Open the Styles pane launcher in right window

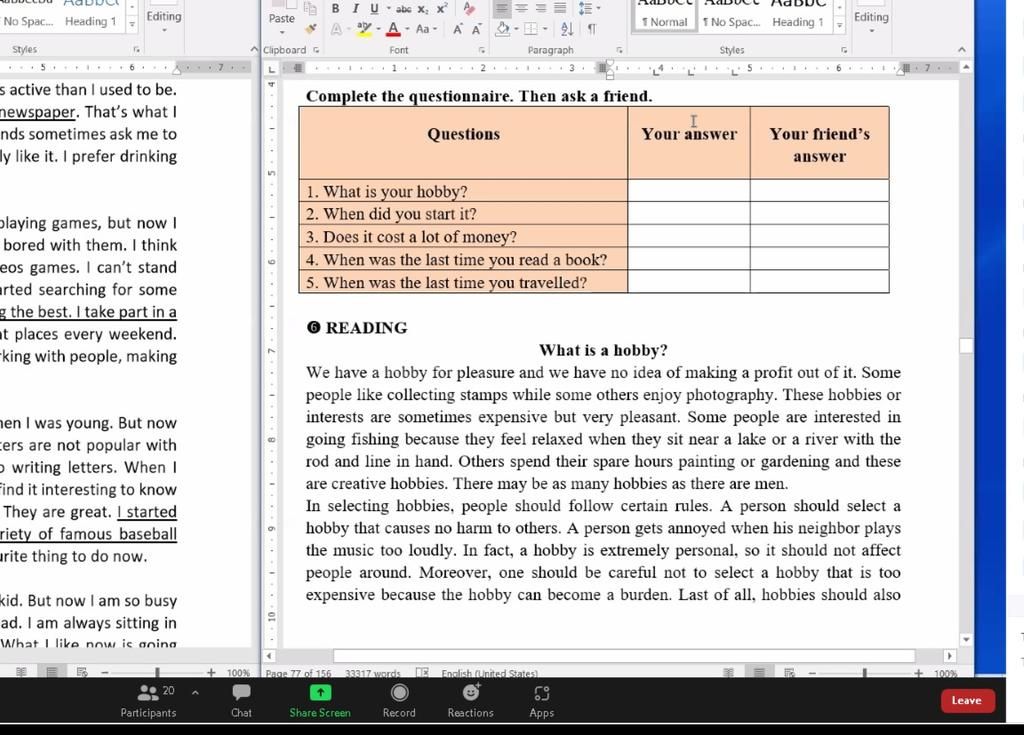coord(844,50)
